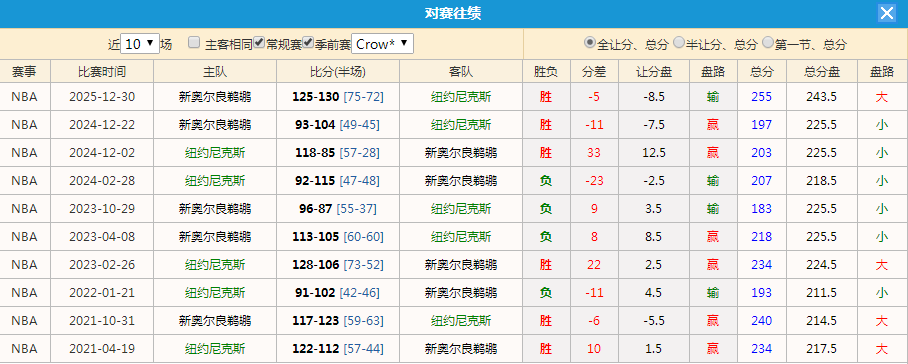Select the 全让分、总分 radio option

coord(590,42)
